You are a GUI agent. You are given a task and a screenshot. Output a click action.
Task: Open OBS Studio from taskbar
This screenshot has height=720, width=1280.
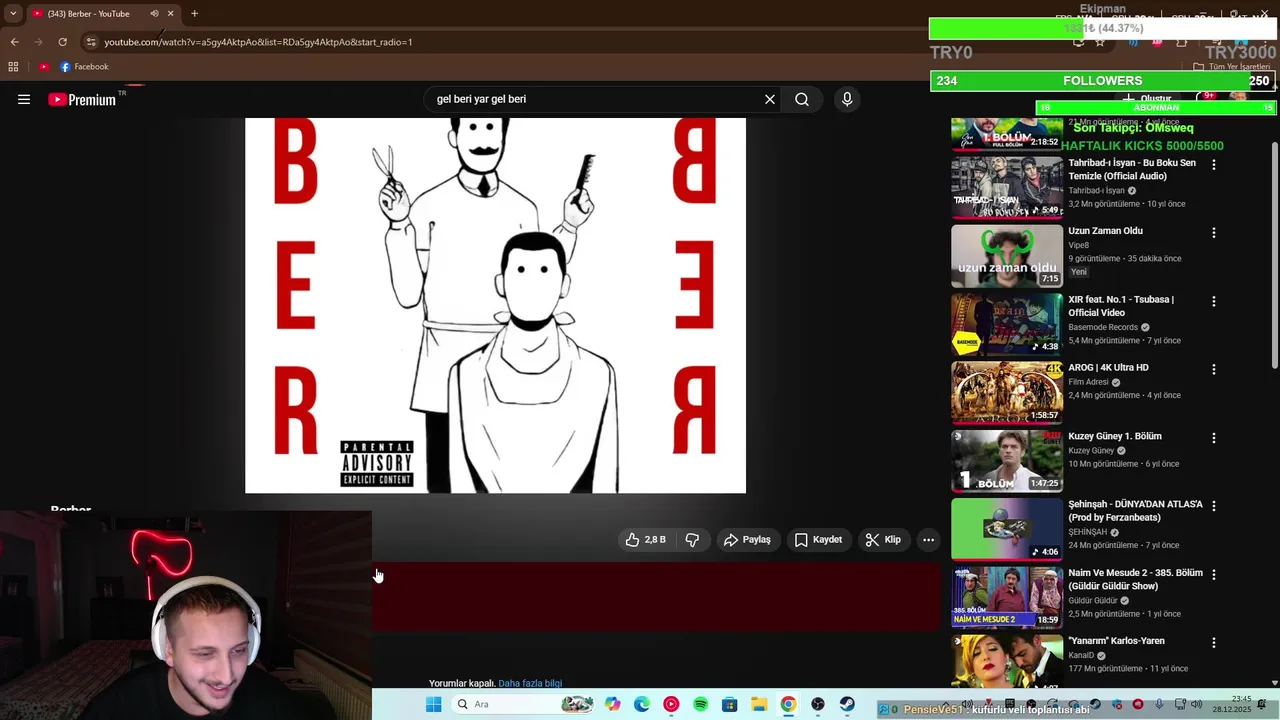(x=818, y=704)
